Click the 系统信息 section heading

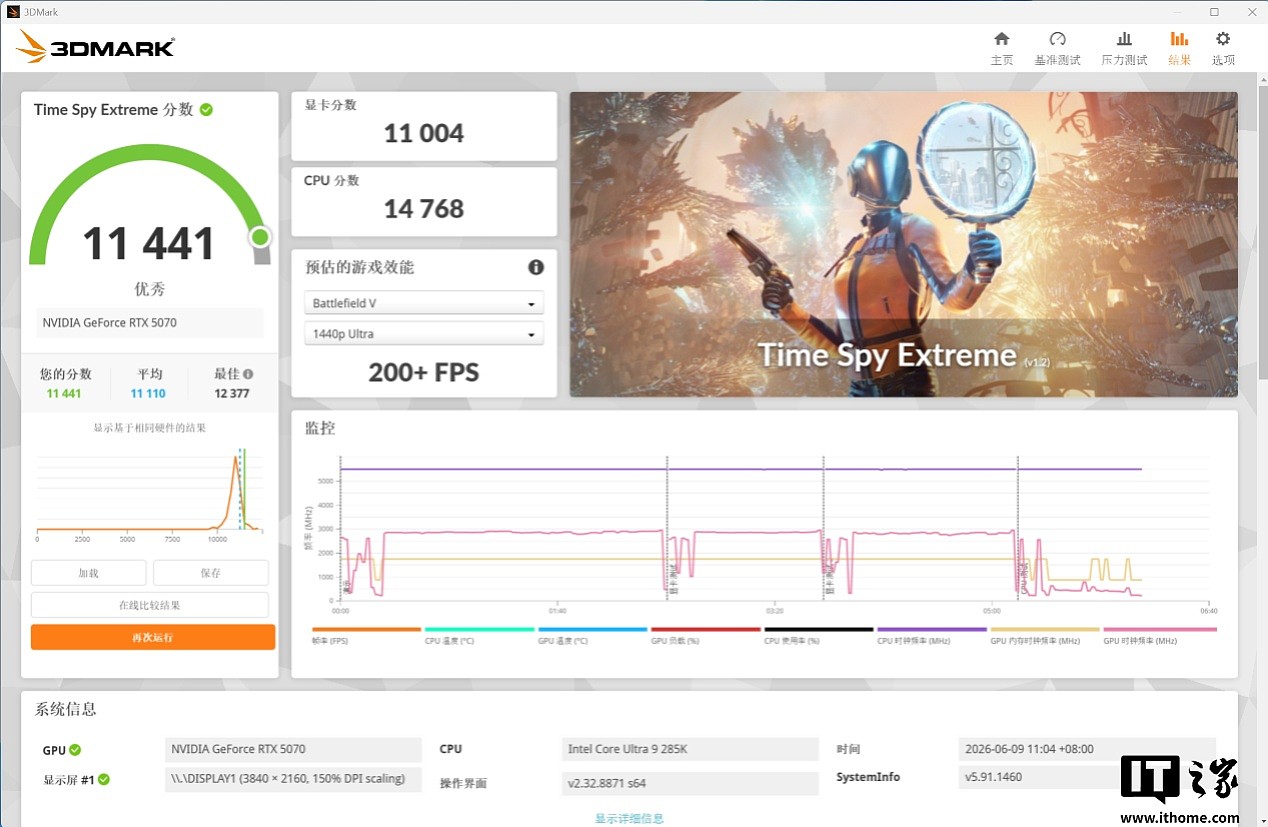tap(66, 710)
